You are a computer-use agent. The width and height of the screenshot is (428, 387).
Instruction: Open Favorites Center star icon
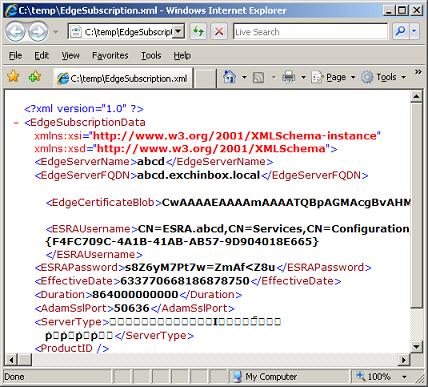(13, 77)
